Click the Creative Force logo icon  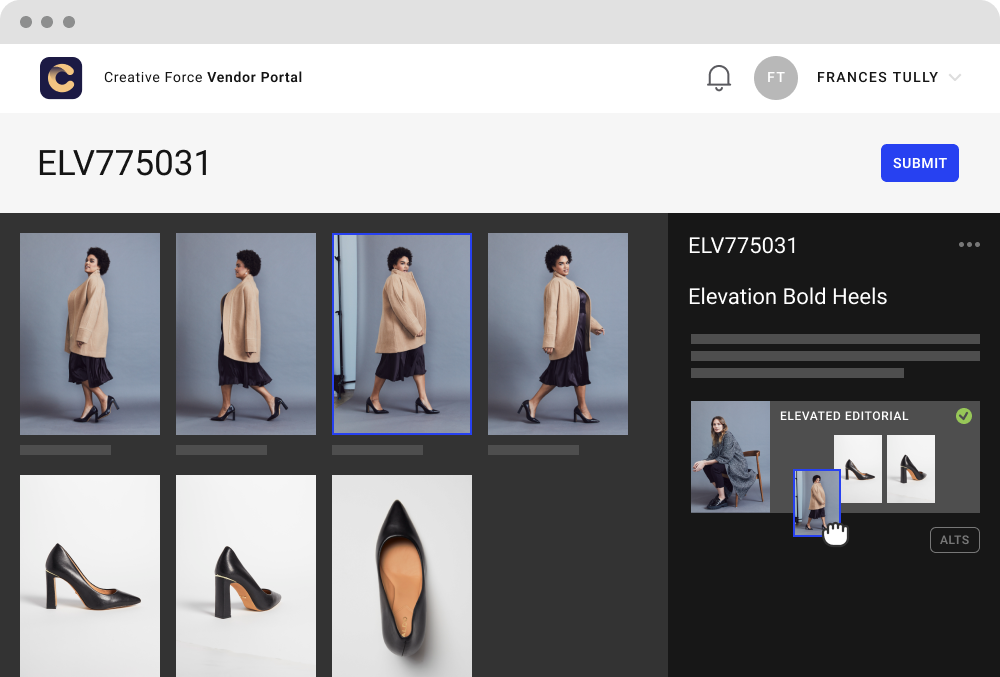pos(61,78)
